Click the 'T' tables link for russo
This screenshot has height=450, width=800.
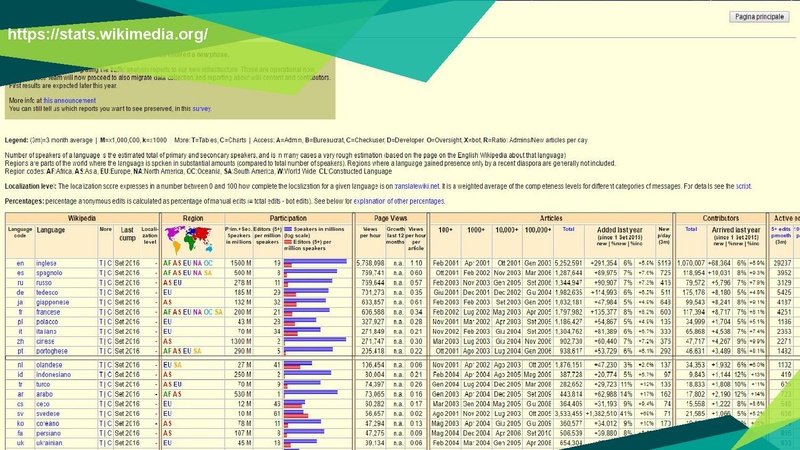(101, 283)
